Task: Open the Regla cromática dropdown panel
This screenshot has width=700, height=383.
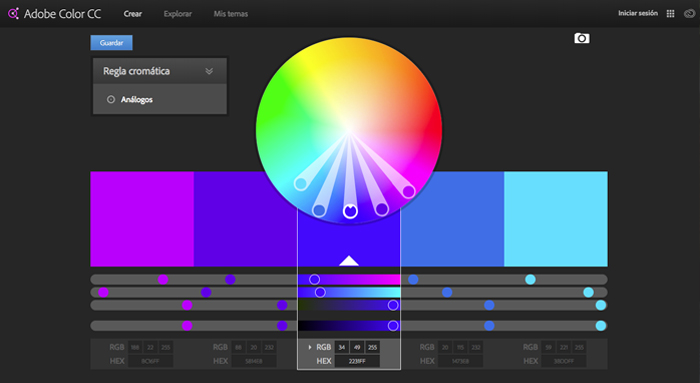Action: coord(160,71)
